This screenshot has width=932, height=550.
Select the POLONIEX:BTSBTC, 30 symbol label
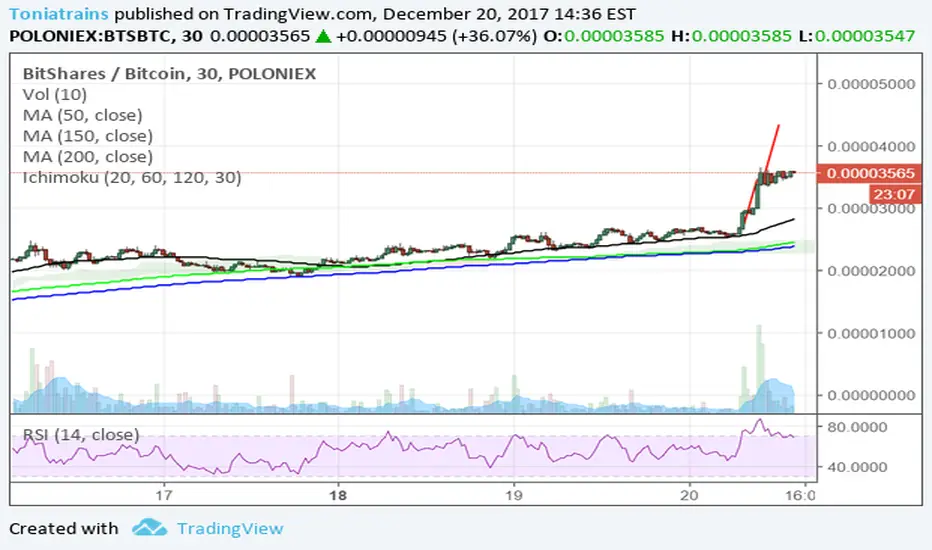tap(106, 36)
